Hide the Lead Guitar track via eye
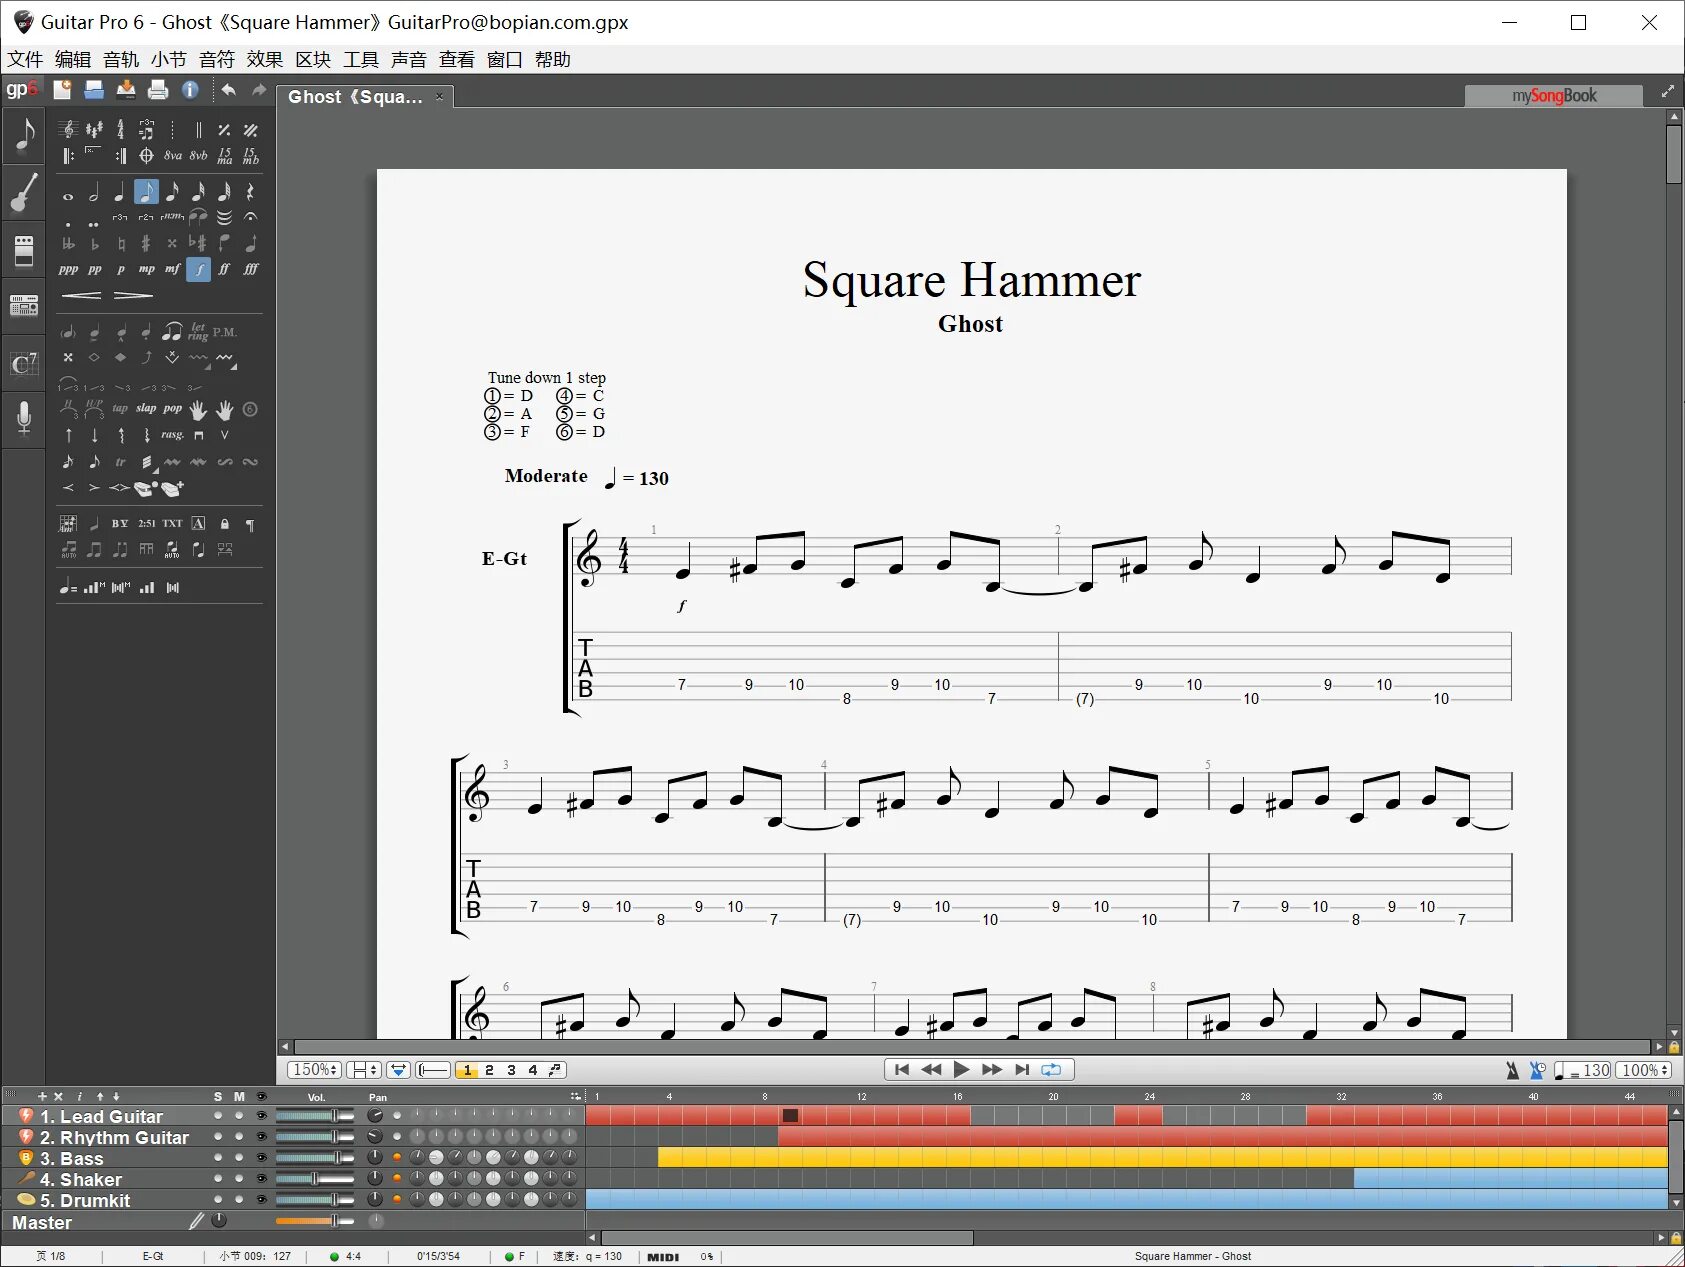 [262, 1116]
